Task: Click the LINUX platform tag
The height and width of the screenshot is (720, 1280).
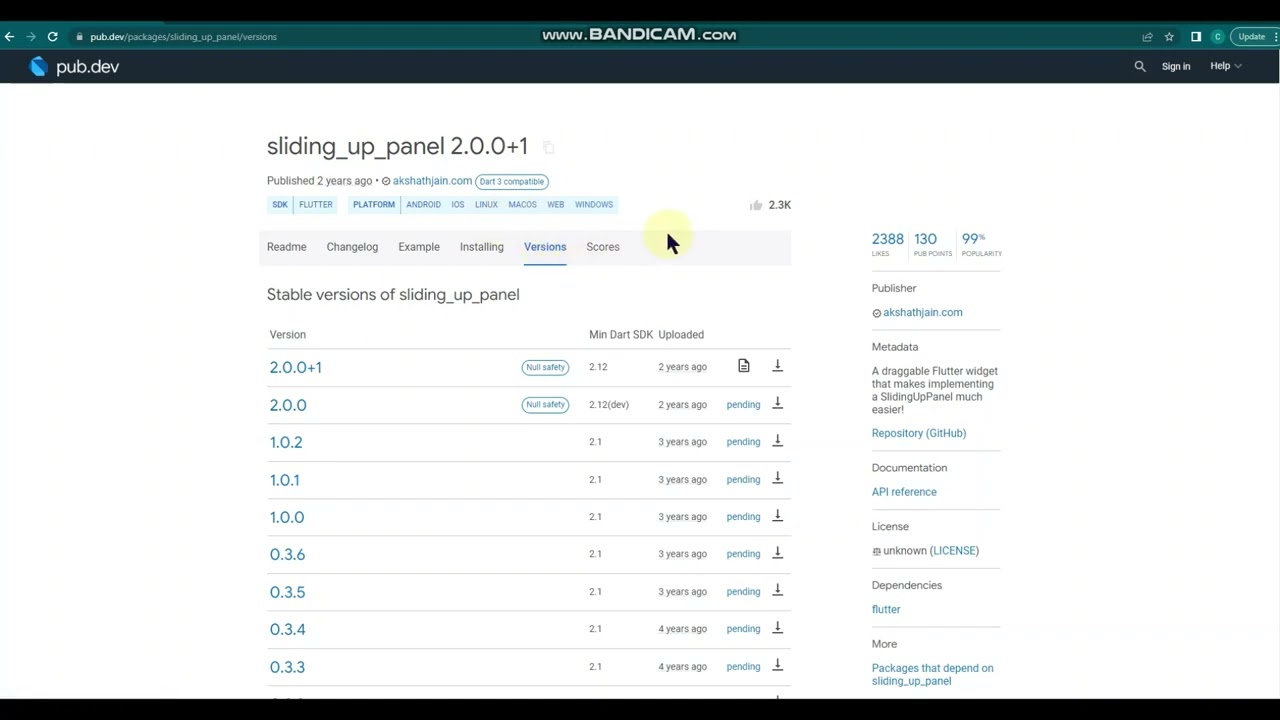Action: click(486, 205)
